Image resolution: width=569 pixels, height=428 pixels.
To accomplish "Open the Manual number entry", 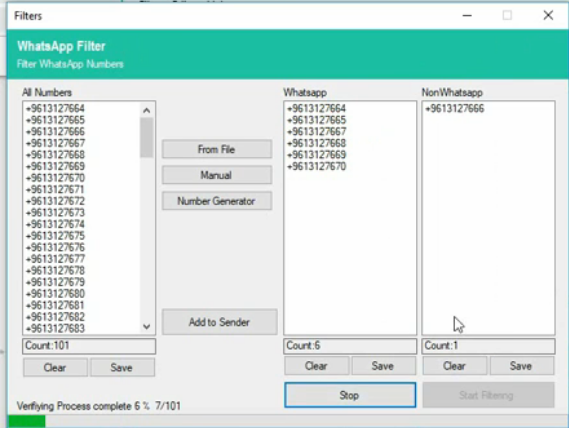I will (217, 175).
